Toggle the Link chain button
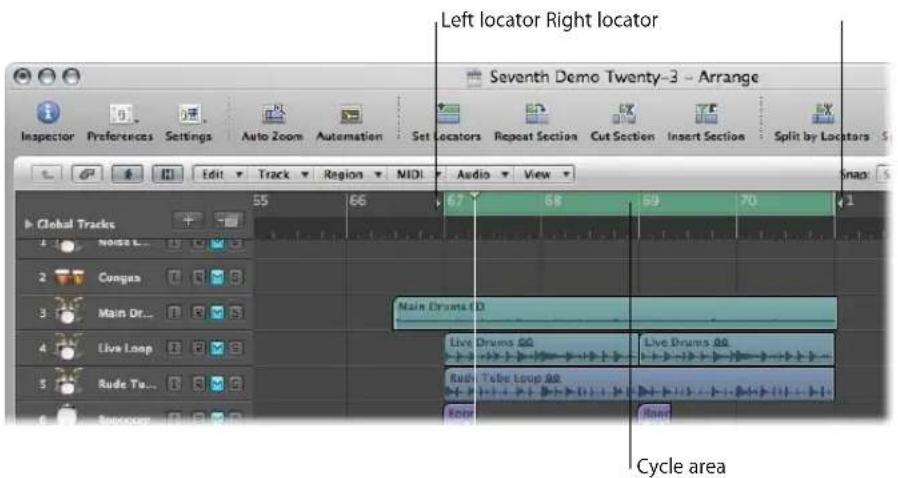Image resolution: width=898 pixels, height=478 pixels. click(87, 174)
